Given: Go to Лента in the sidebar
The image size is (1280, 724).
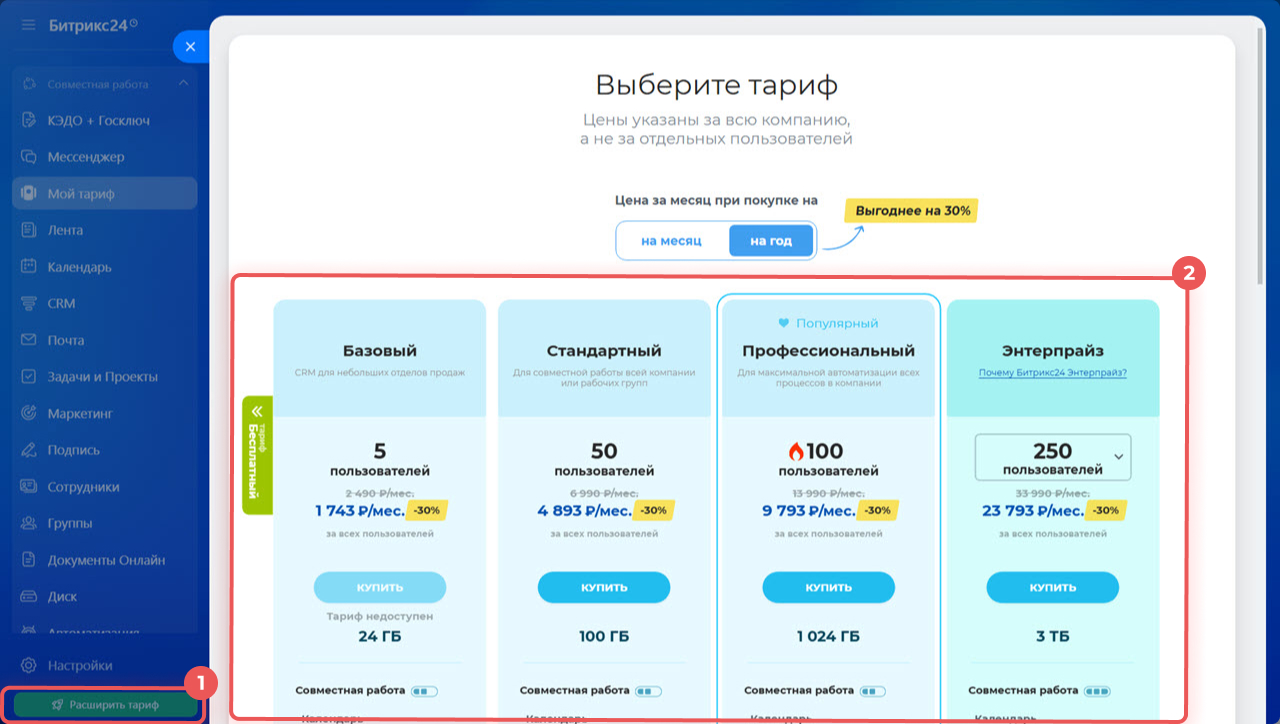Looking at the screenshot, I should 105,230.
